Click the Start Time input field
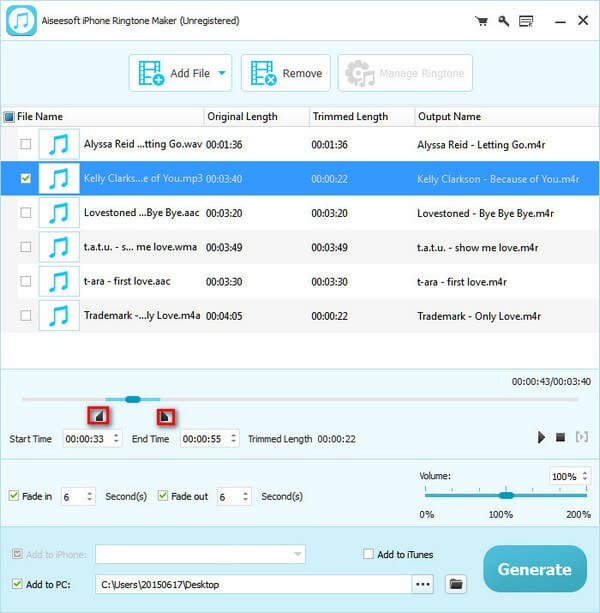Image resolution: width=600 pixels, height=613 pixels. pos(92,438)
